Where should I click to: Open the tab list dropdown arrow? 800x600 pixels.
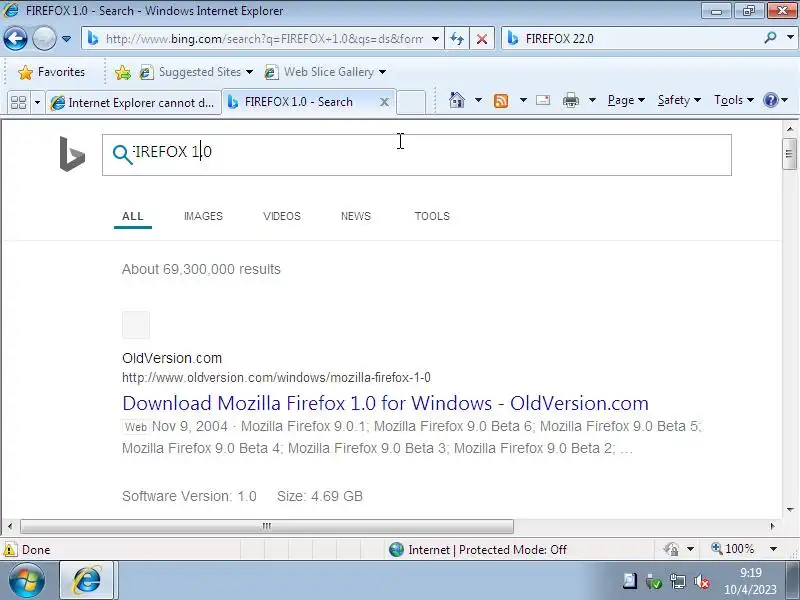[37, 103]
